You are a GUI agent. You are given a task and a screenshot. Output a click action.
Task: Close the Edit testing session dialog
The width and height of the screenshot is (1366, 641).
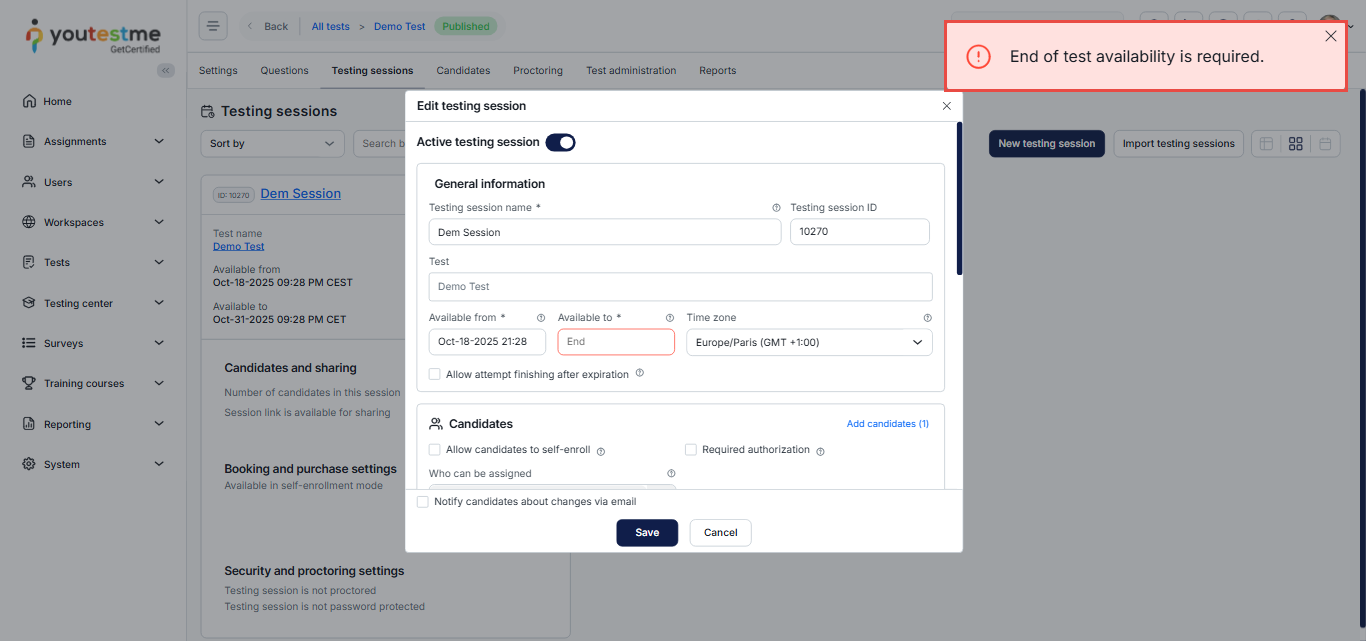(x=947, y=106)
